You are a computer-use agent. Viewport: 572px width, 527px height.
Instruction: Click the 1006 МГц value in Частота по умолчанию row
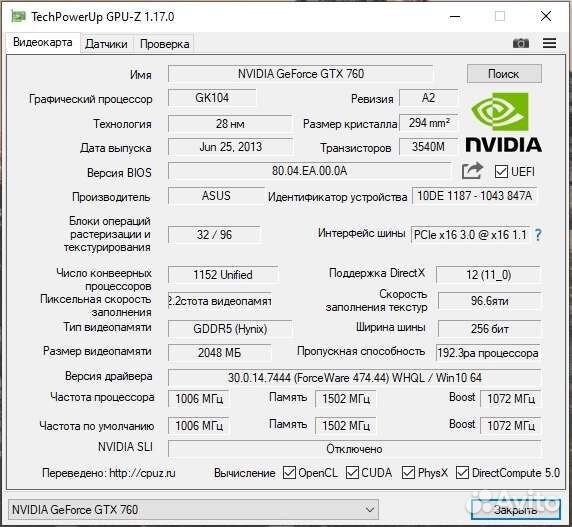pyautogui.click(x=199, y=426)
